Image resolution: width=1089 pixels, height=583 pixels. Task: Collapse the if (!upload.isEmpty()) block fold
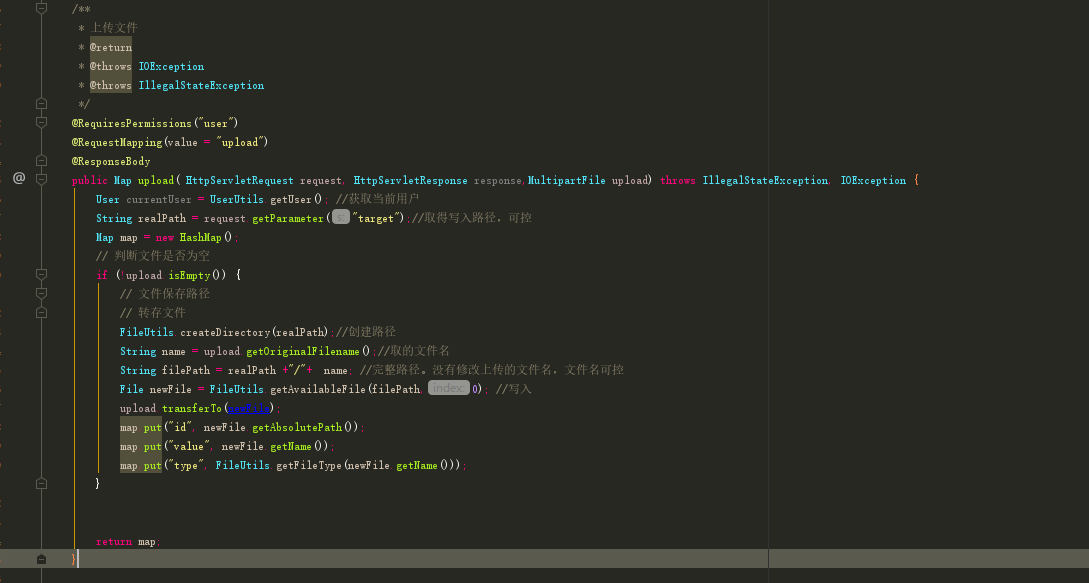(42, 274)
